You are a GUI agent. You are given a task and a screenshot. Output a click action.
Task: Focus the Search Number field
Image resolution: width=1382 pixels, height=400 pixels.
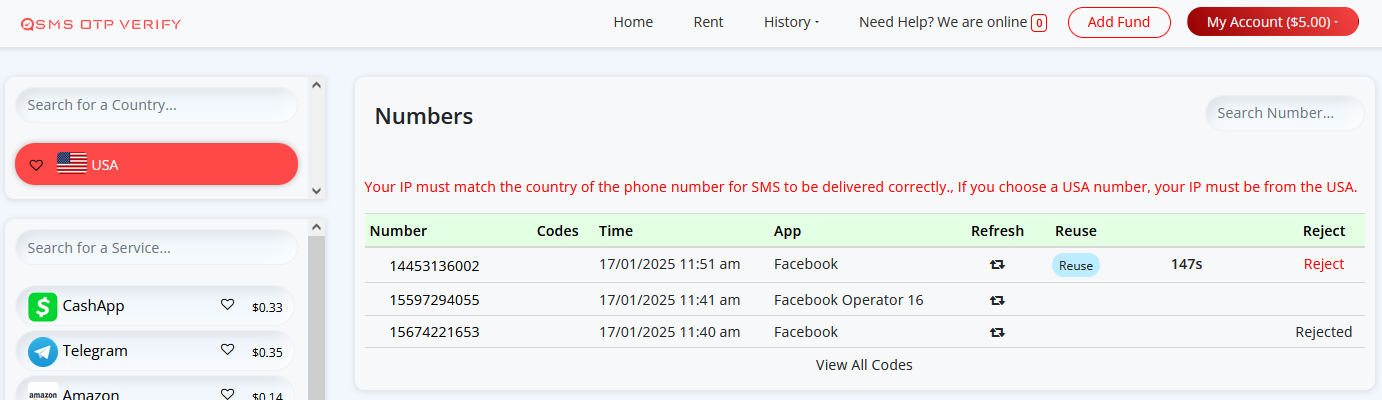click(x=1285, y=113)
